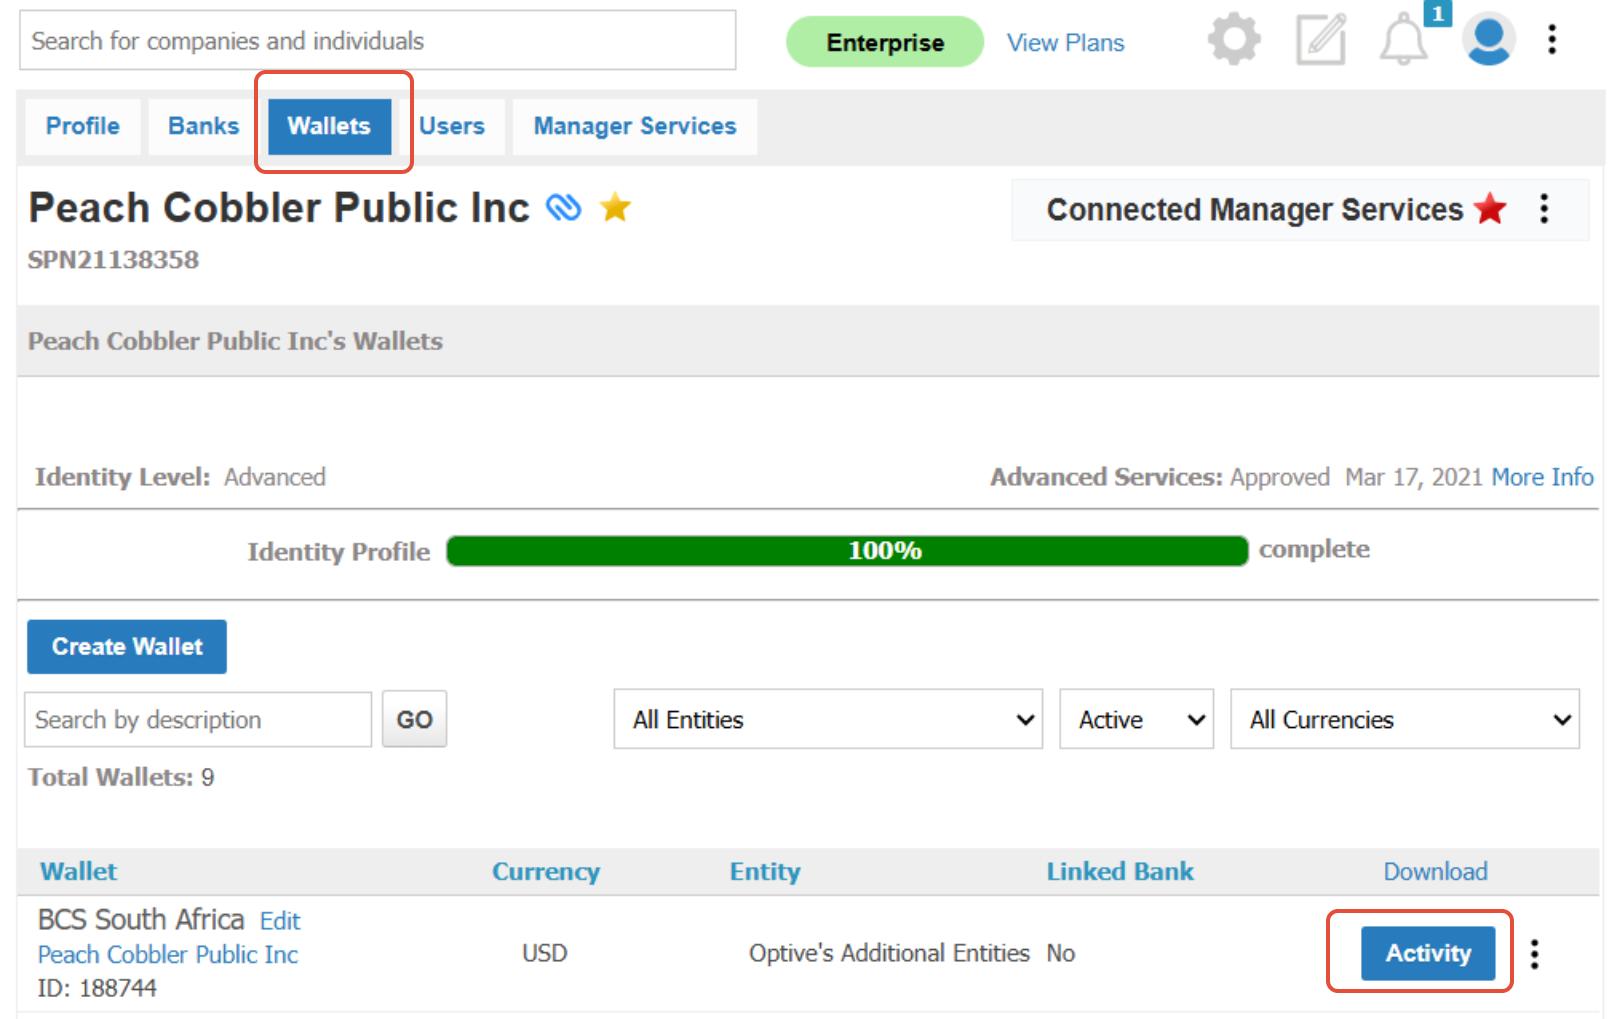Select the Wallets tab
Screen dimensions: 1617x1019
click(x=329, y=126)
